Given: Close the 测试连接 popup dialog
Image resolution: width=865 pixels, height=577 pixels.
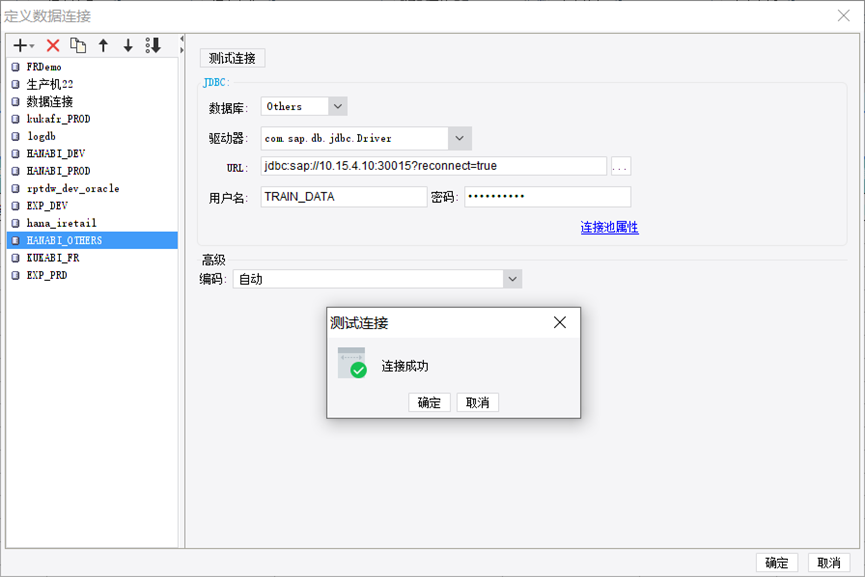Looking at the screenshot, I should click(x=560, y=322).
